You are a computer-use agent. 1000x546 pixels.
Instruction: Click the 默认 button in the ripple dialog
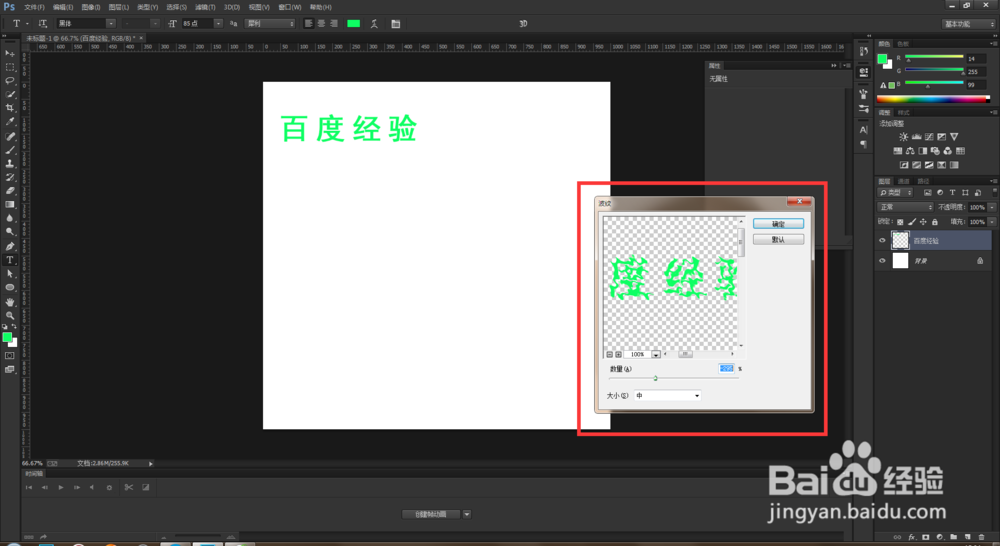(778, 240)
